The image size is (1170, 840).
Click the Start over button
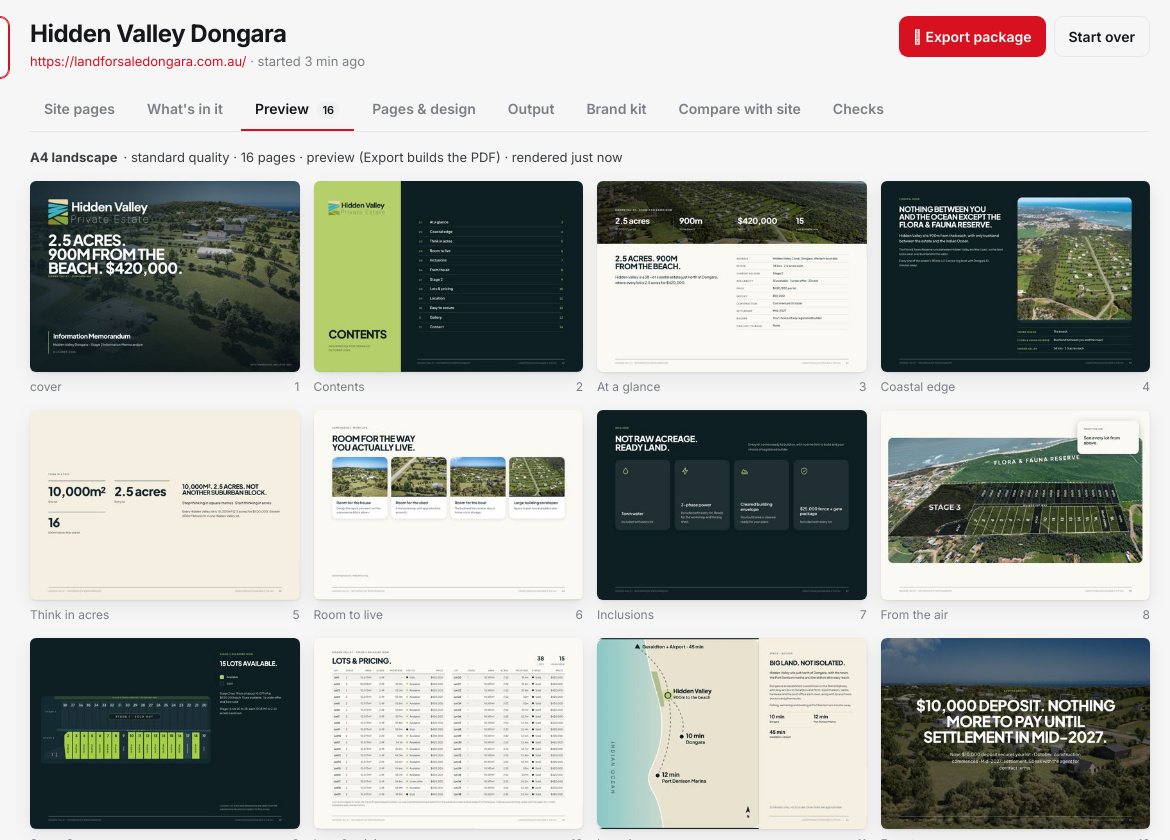click(x=1101, y=37)
